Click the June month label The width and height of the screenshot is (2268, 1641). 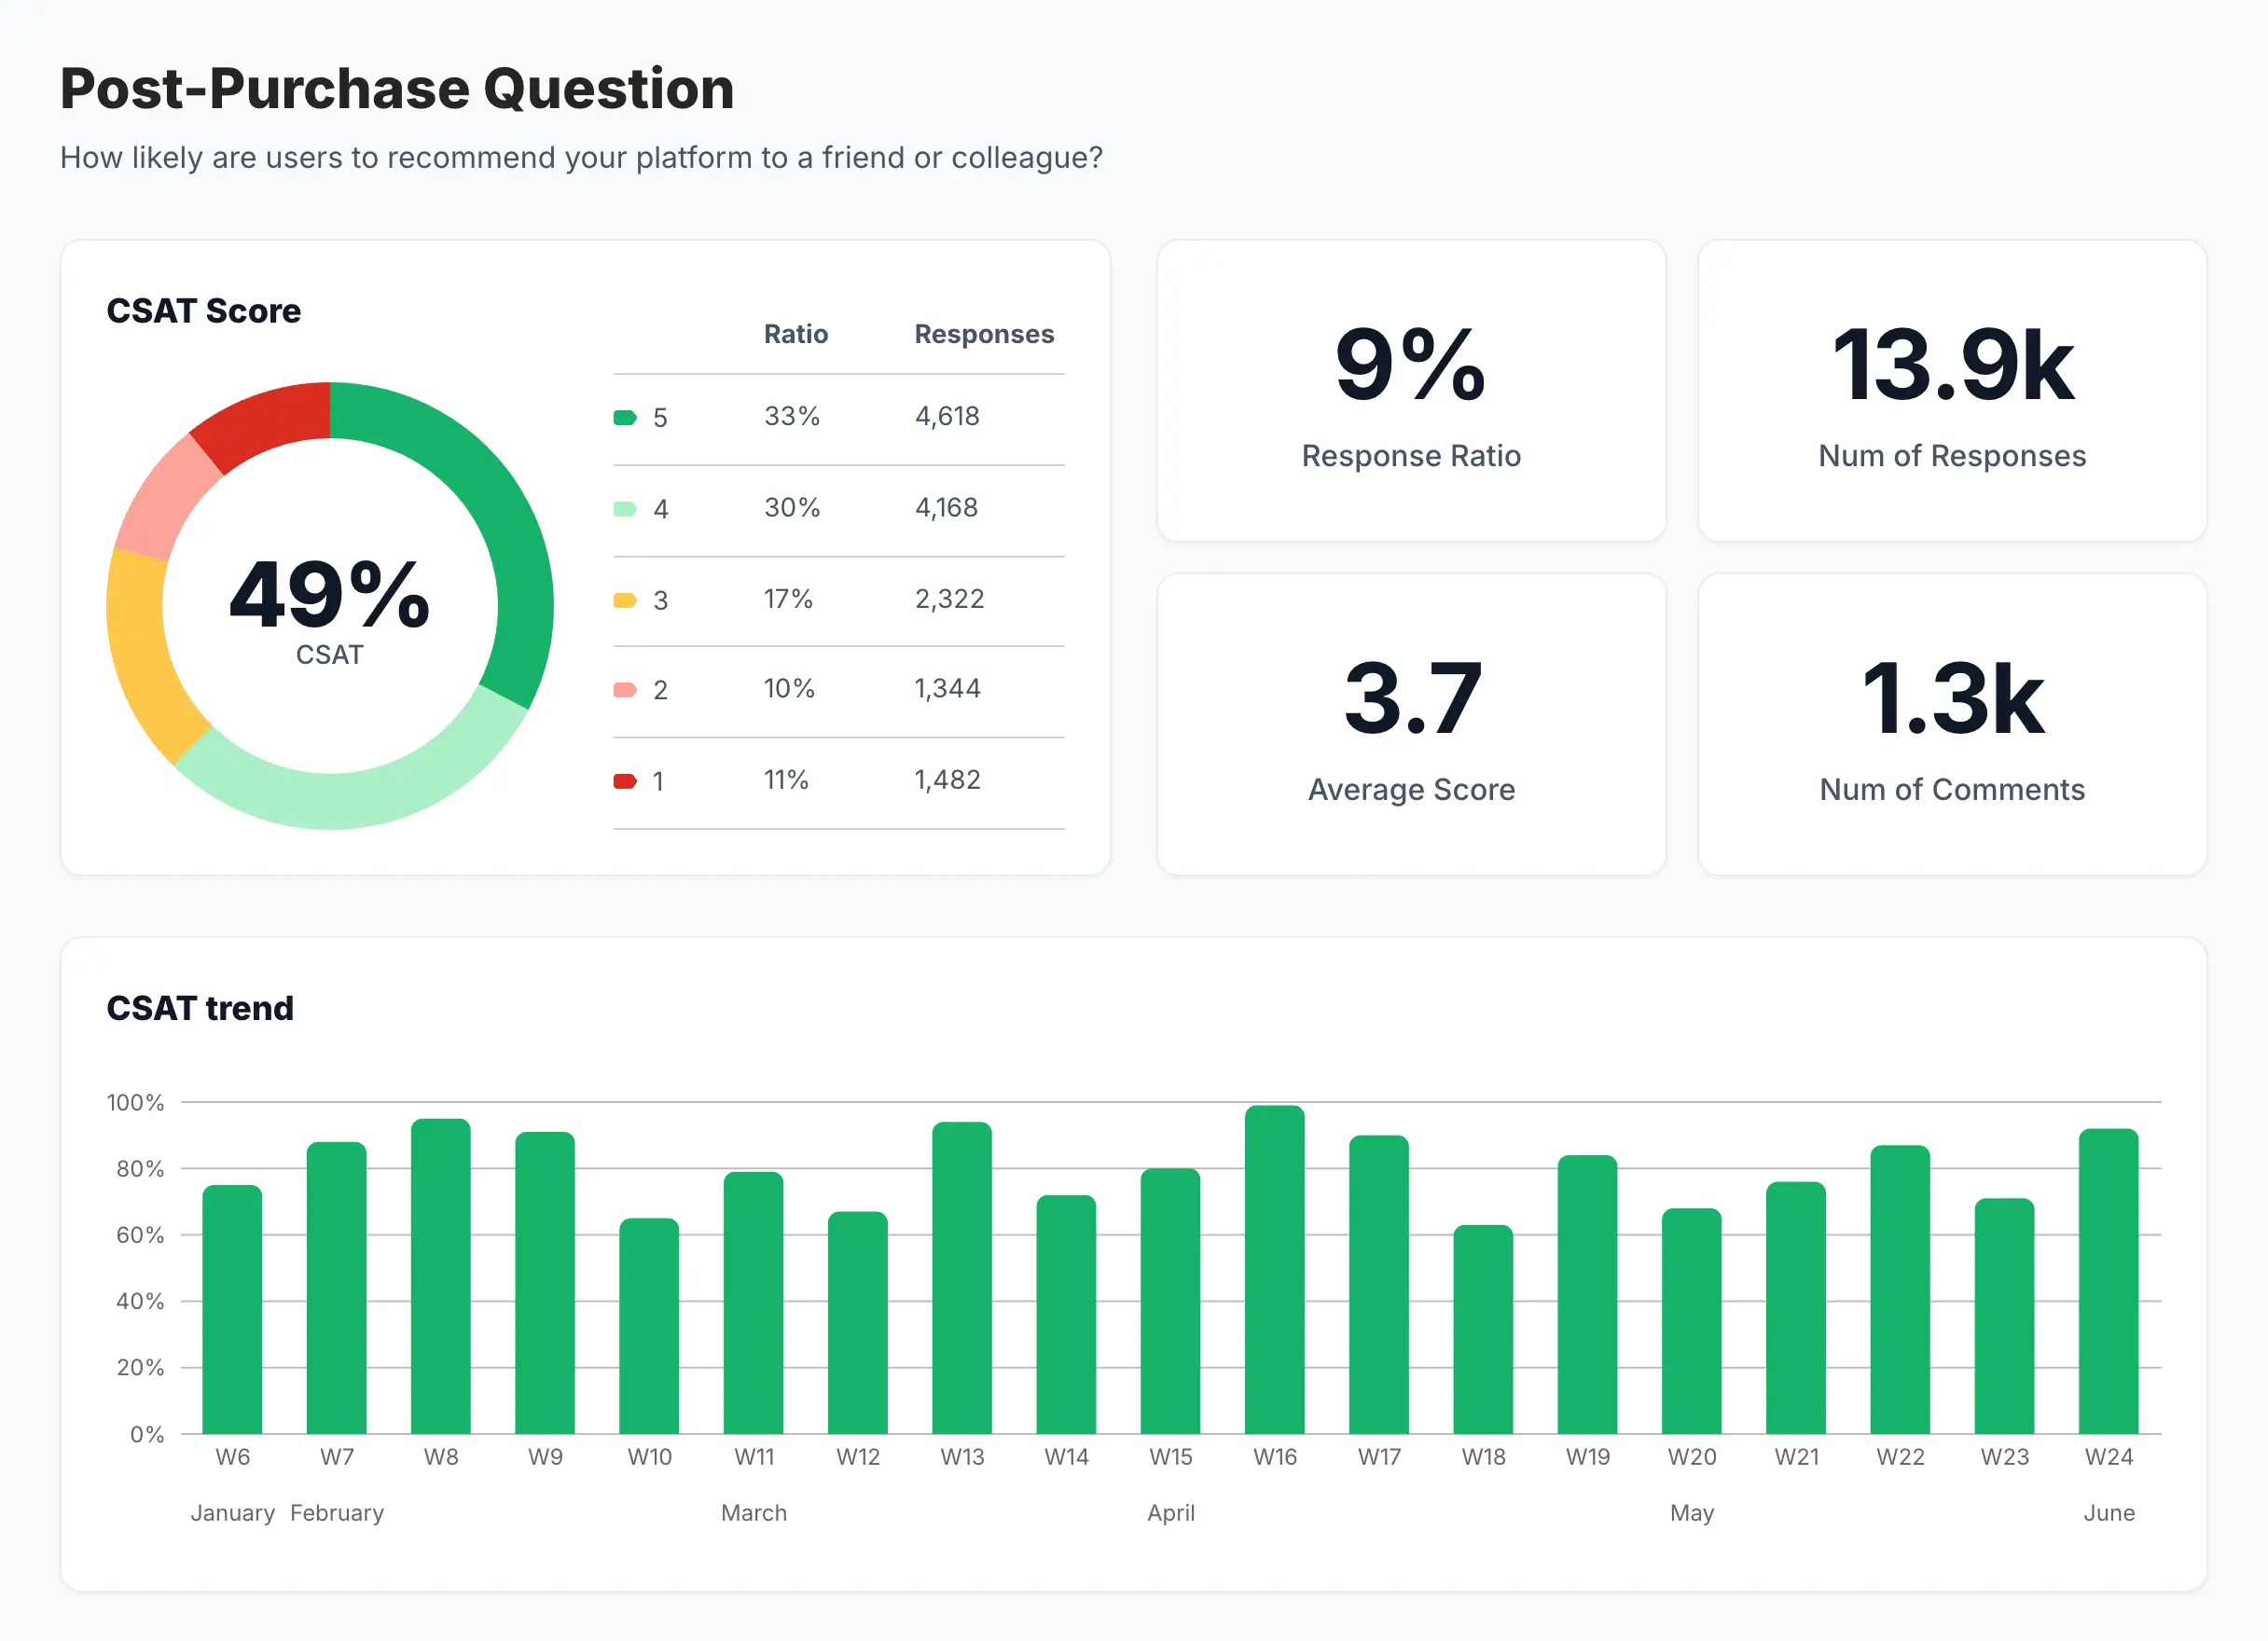click(x=2109, y=1513)
